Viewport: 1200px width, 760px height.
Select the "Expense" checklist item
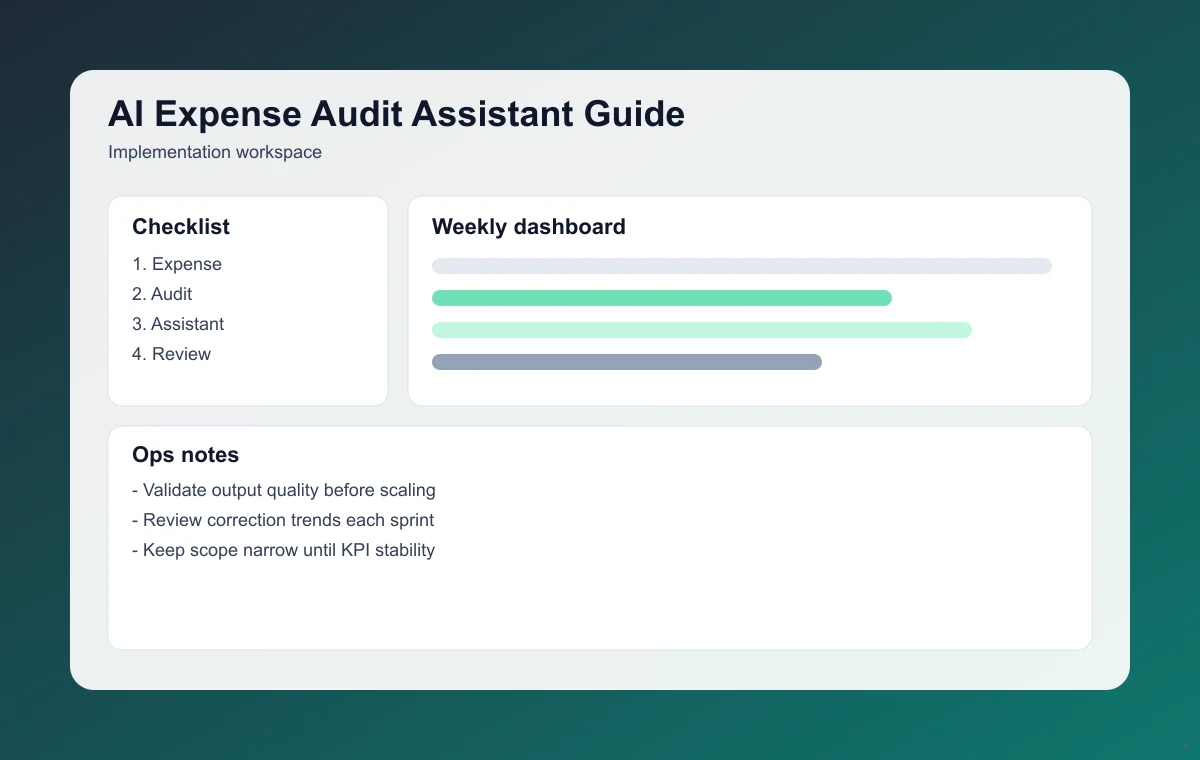pos(177,264)
